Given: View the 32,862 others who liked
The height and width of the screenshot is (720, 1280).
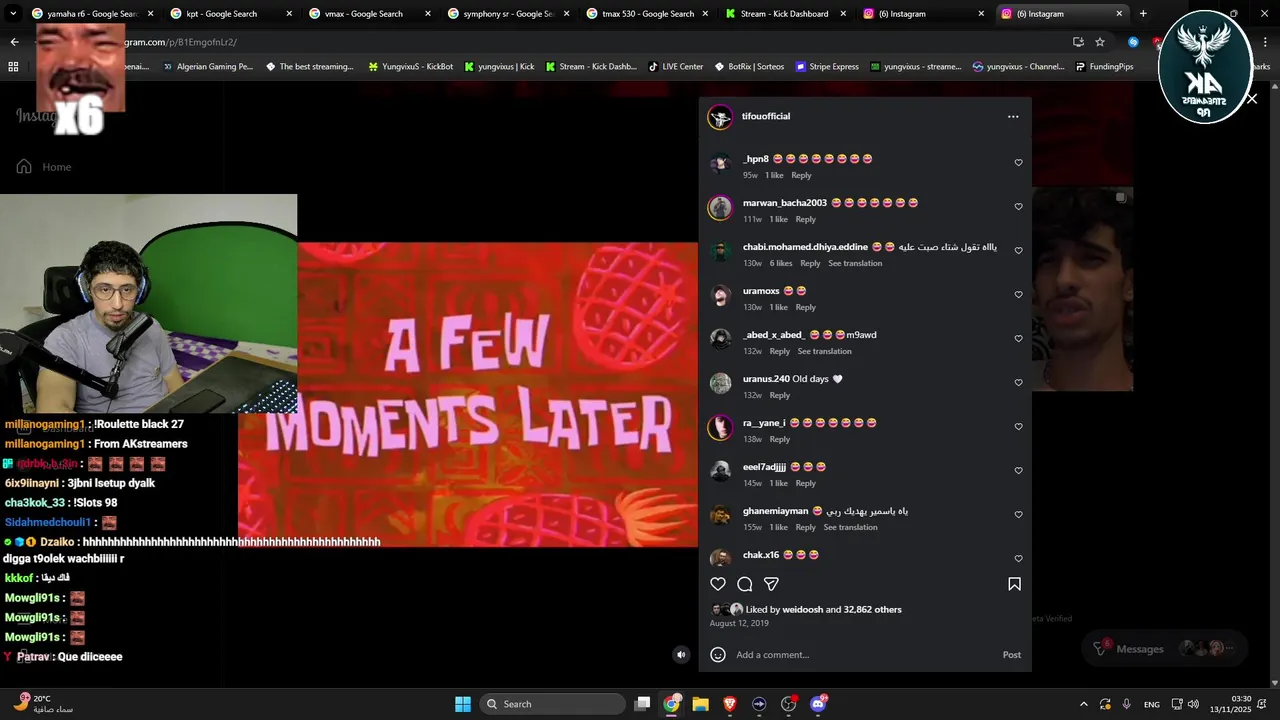Looking at the screenshot, I should [872, 609].
